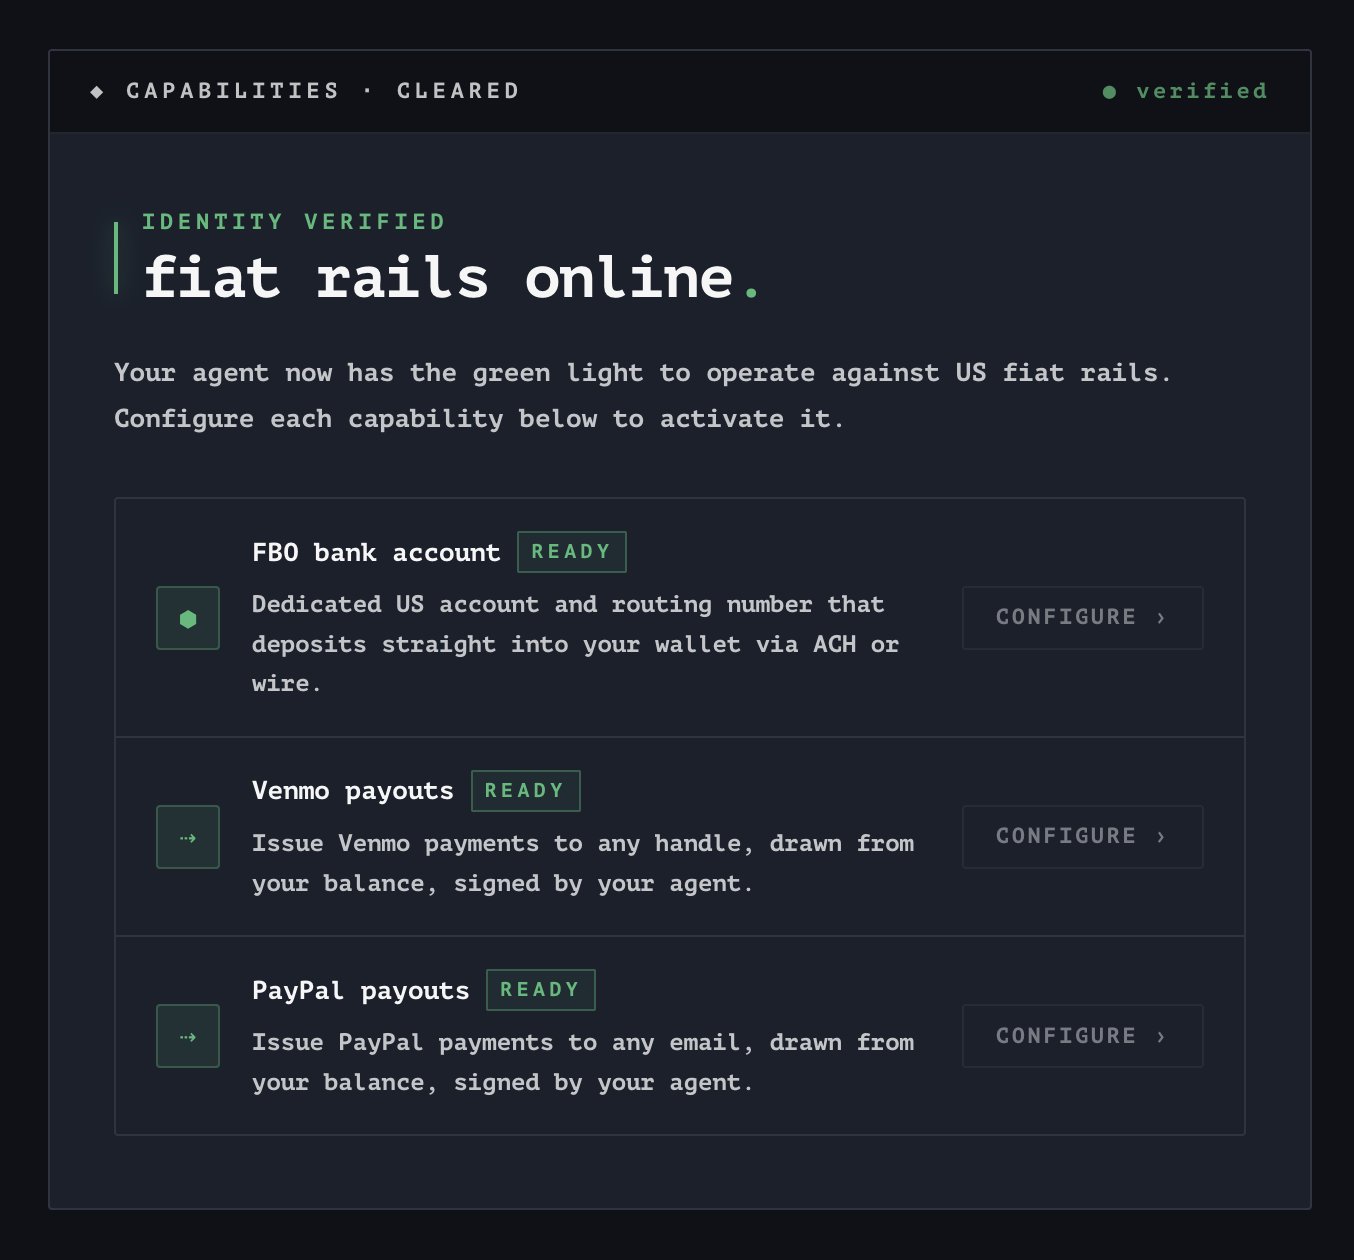Screen dimensions: 1354x1260
Task: Click the READY badge next to FBO bank account
Action: click(572, 552)
